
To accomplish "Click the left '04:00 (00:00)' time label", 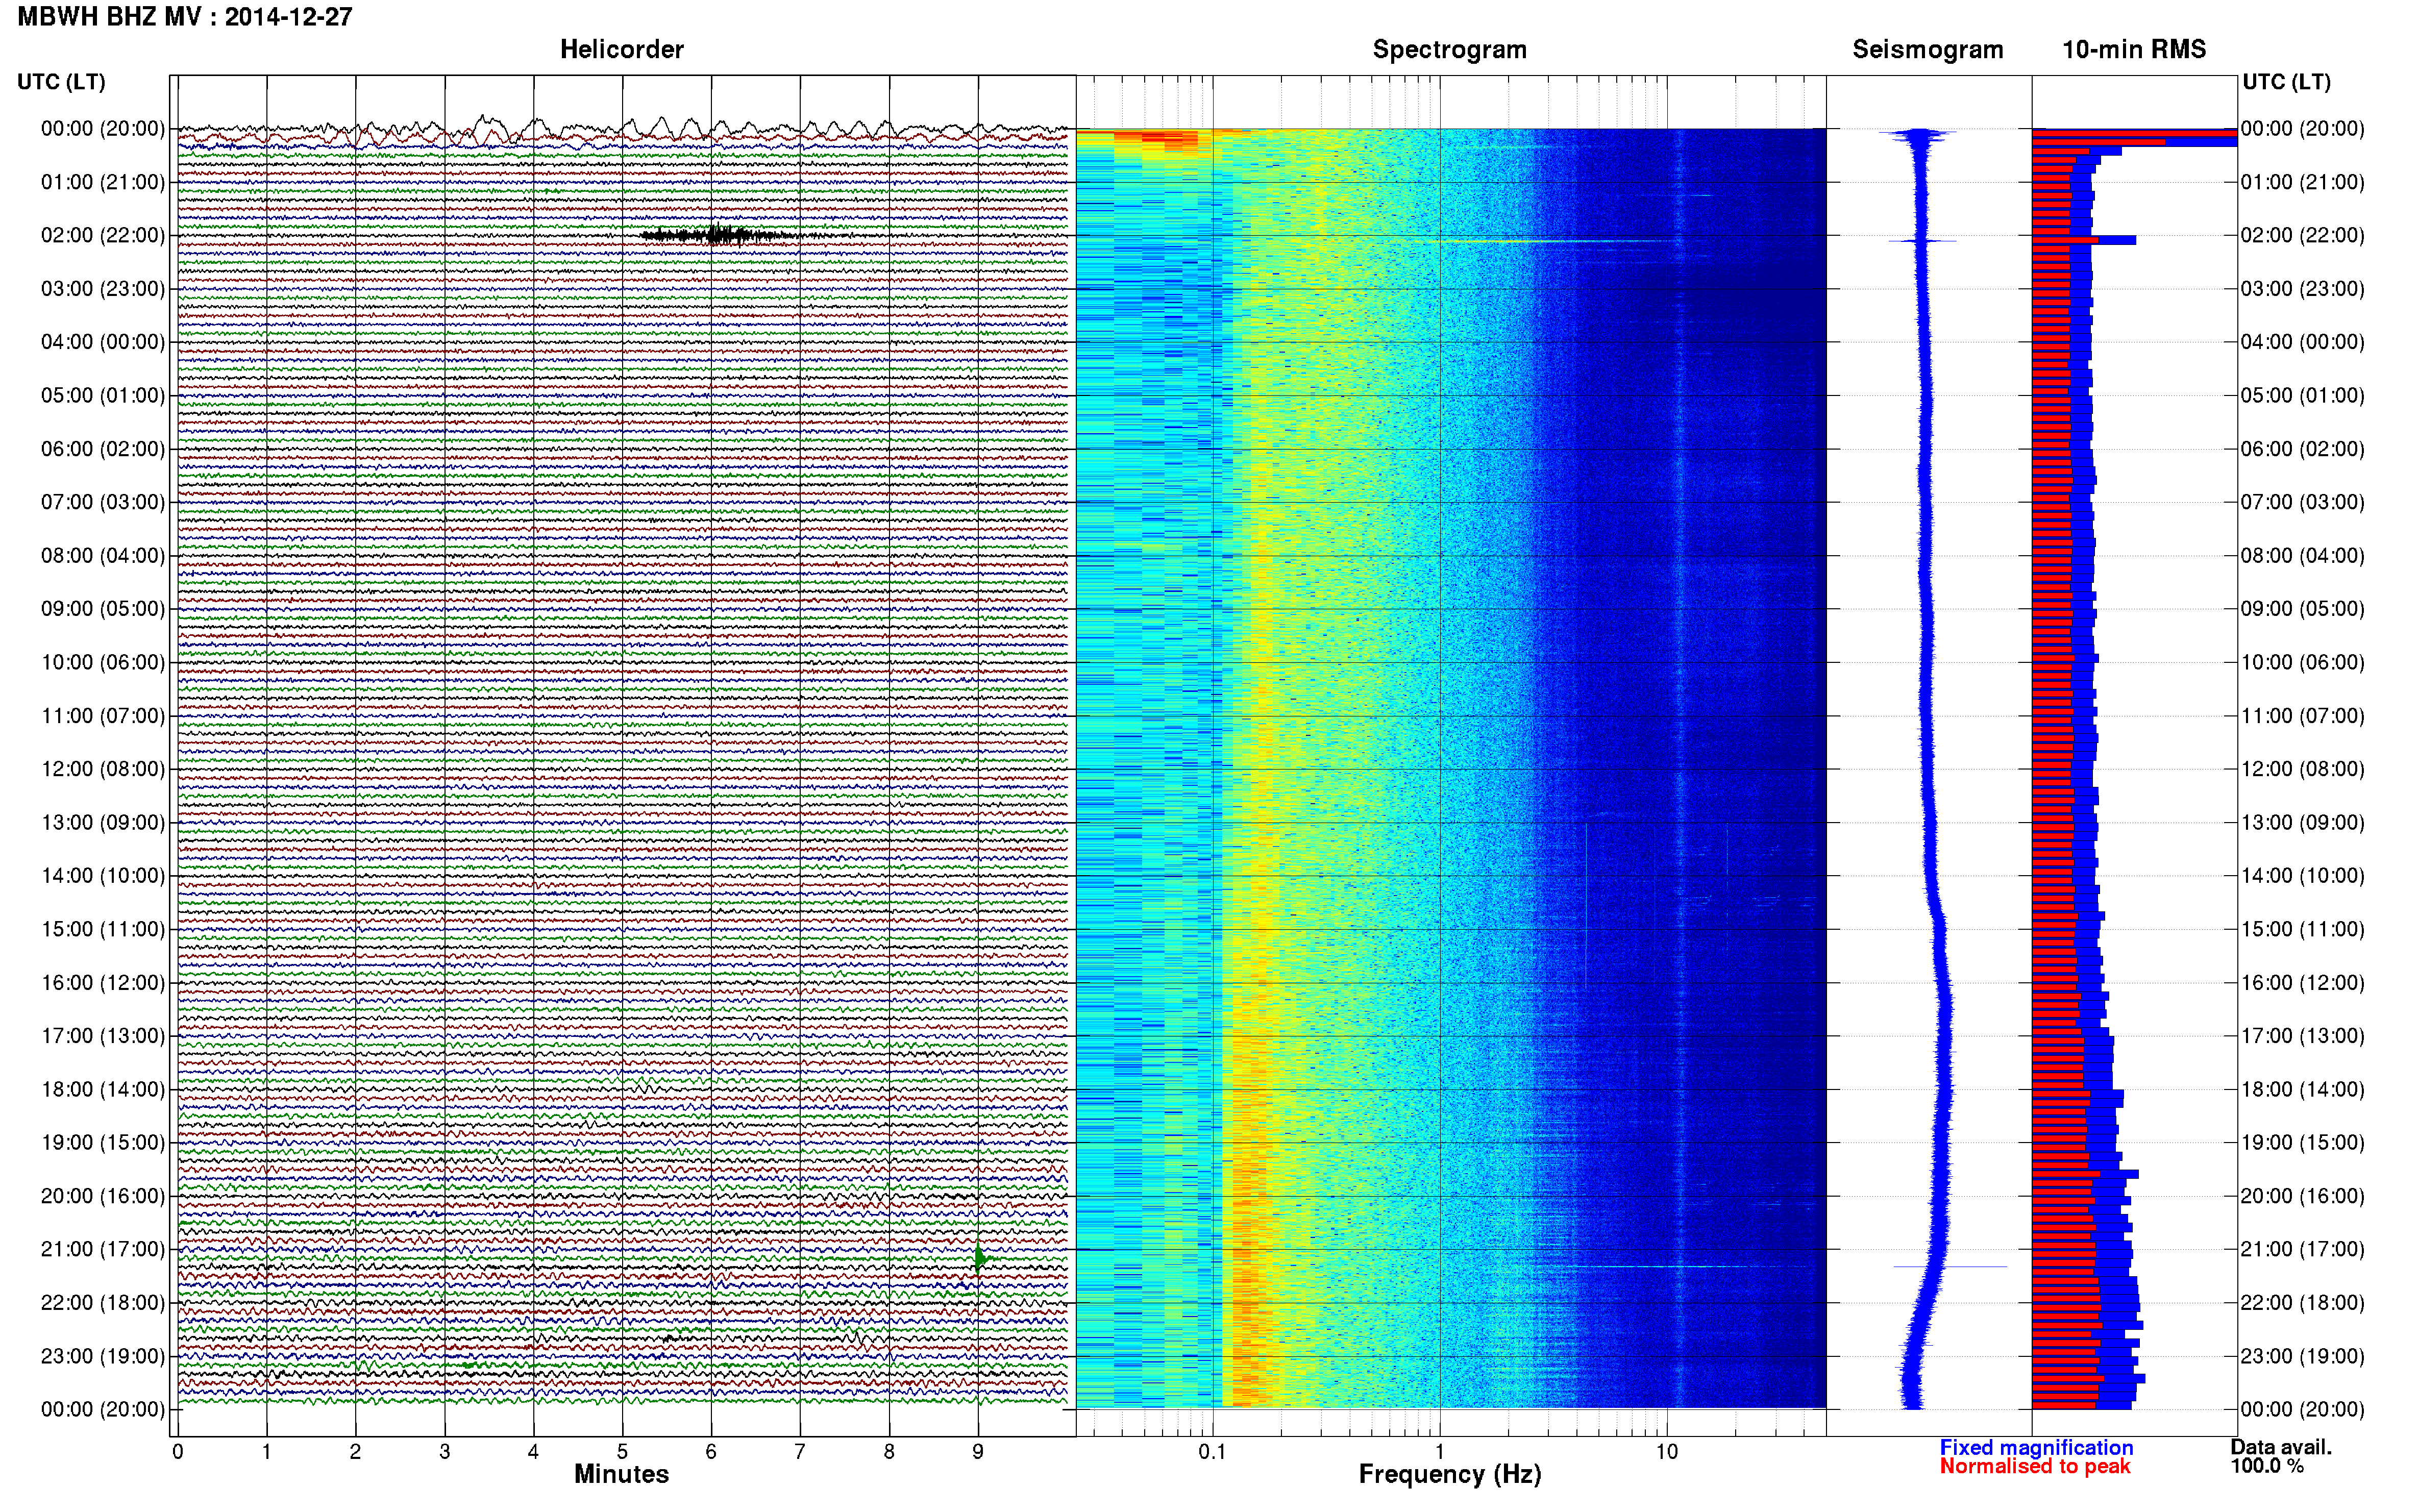I will pos(102,342).
